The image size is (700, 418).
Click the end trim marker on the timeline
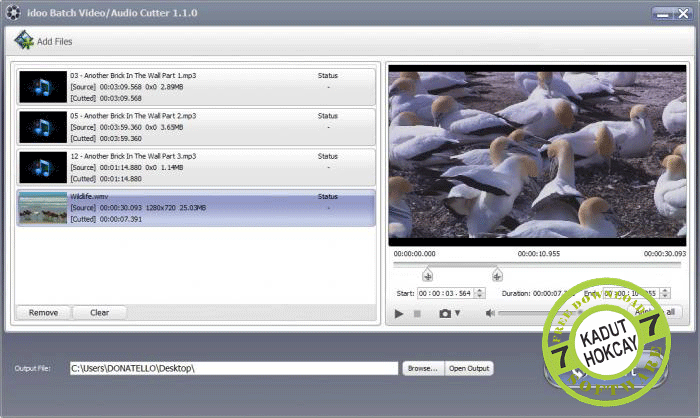pos(497,275)
